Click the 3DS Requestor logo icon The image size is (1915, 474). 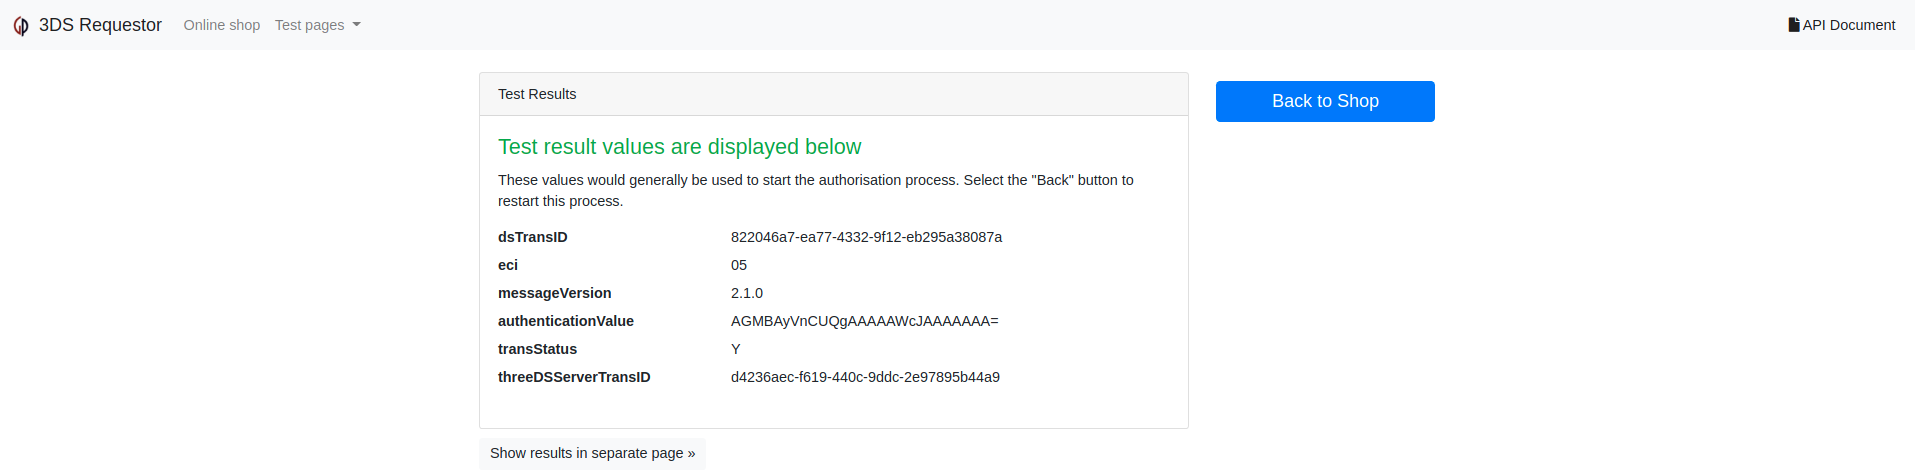coord(21,26)
